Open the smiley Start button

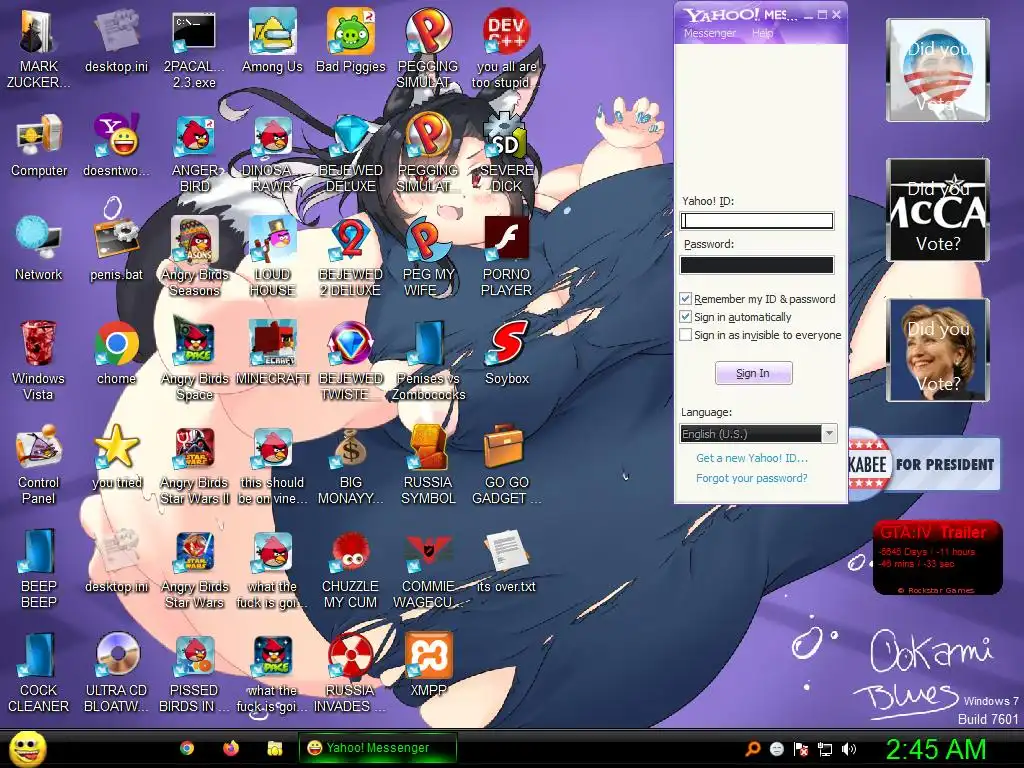(27, 748)
